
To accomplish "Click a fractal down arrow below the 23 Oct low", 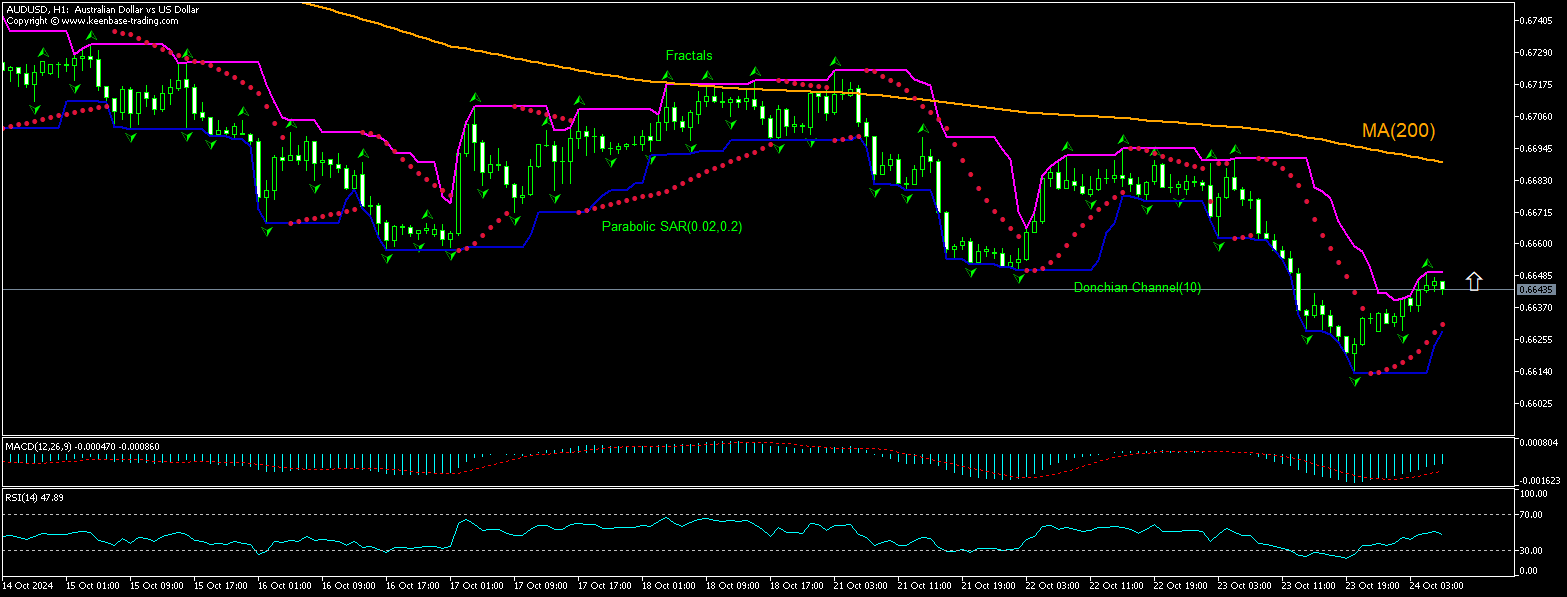I will [x=1357, y=382].
